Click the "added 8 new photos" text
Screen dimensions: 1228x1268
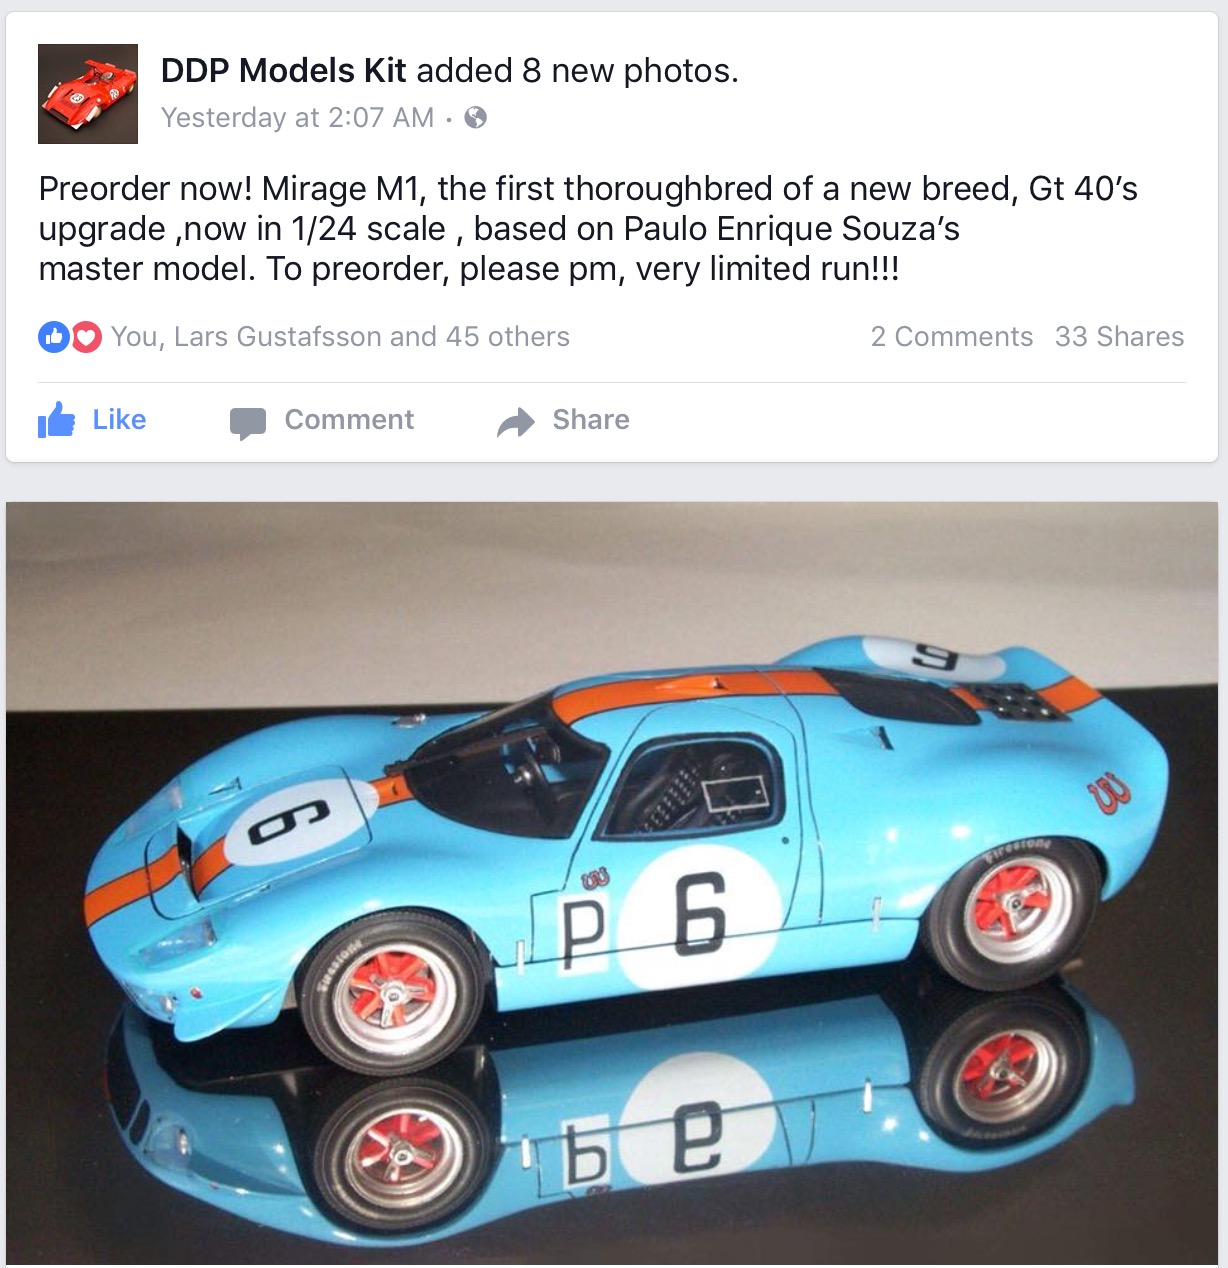577,70
